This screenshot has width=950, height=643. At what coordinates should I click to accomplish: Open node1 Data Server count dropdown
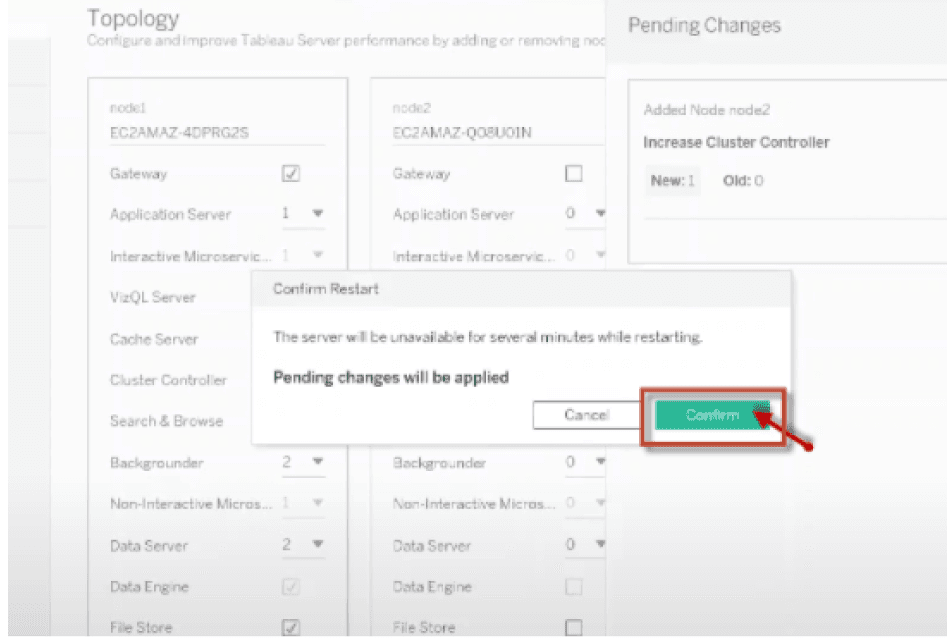[x=303, y=545]
